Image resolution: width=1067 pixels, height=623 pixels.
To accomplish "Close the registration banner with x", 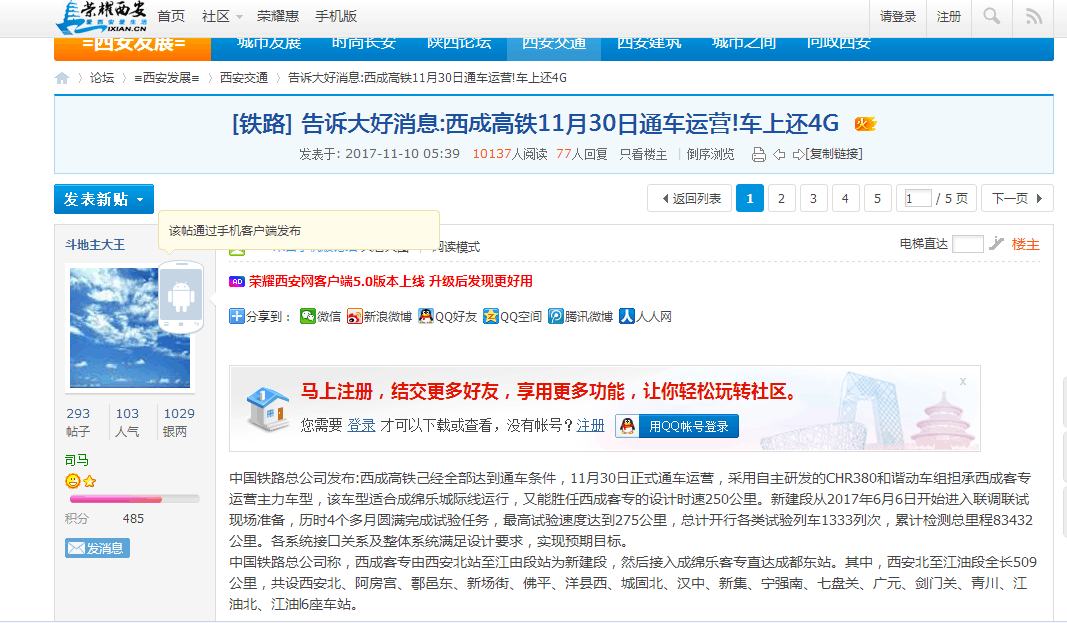I will pos(963,381).
